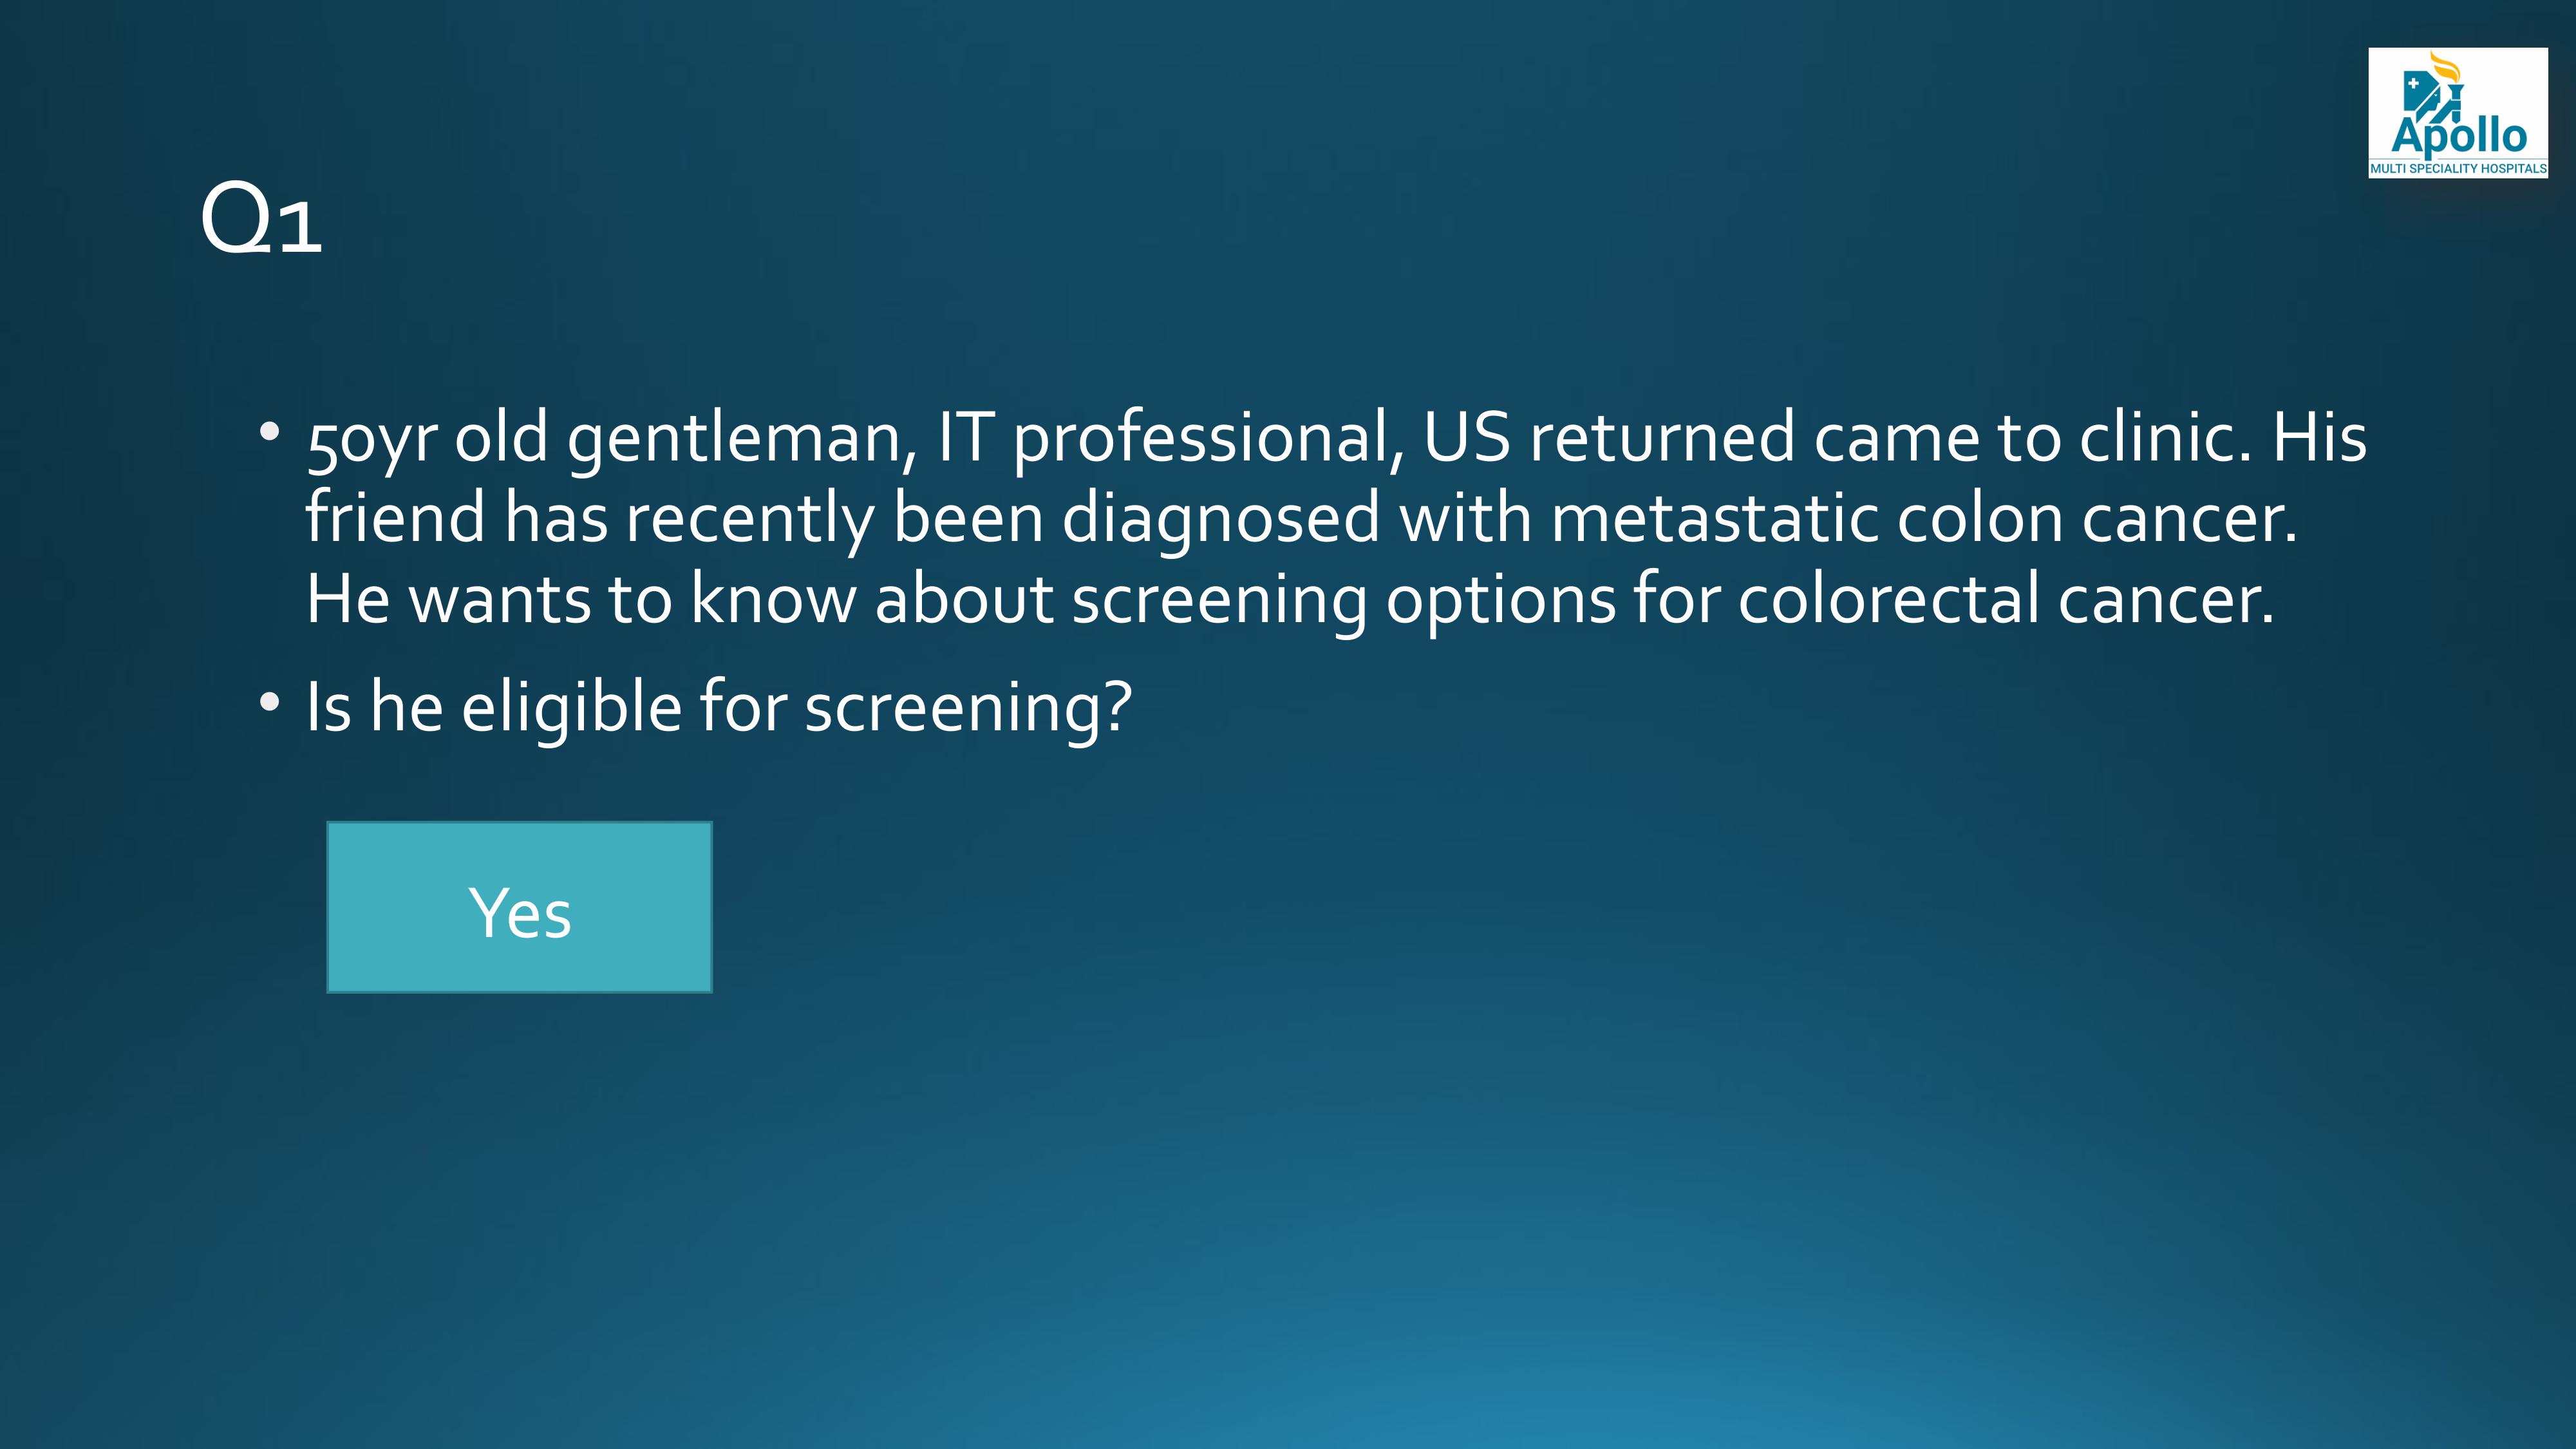Select the Q1 slide title
The width and height of the screenshot is (2576, 1449).
pyautogui.click(x=261, y=218)
